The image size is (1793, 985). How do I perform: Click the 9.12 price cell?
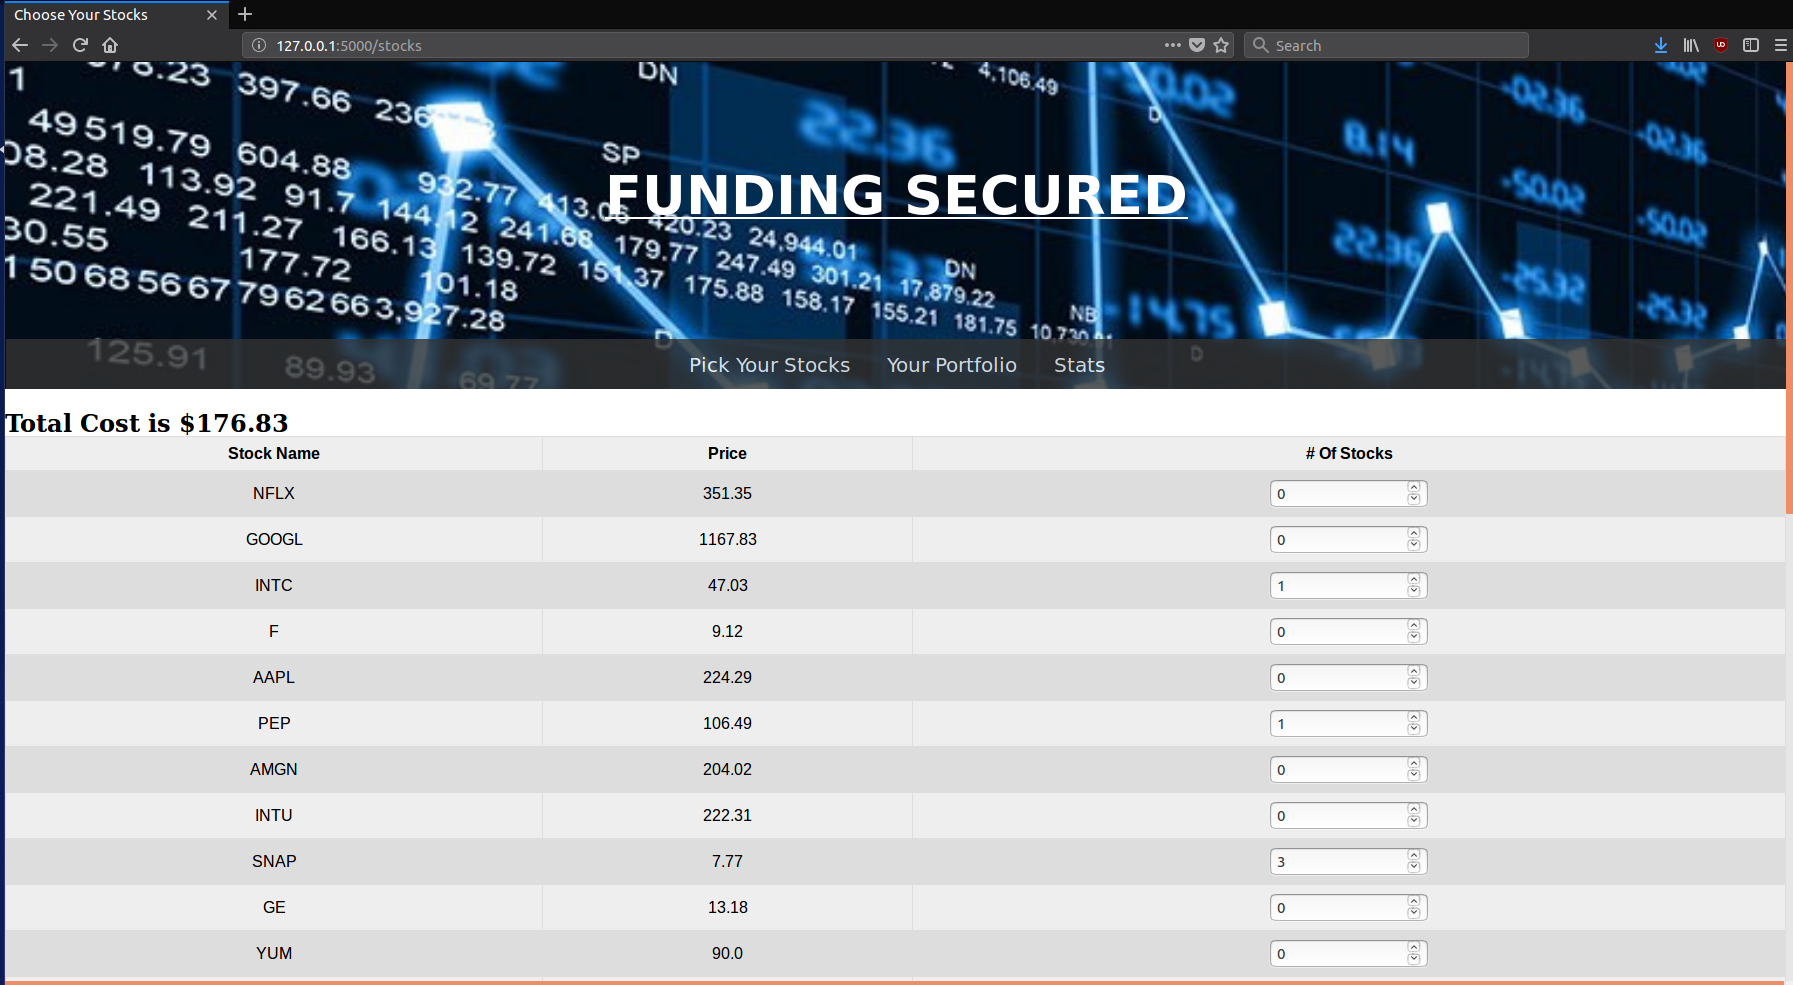[727, 631]
